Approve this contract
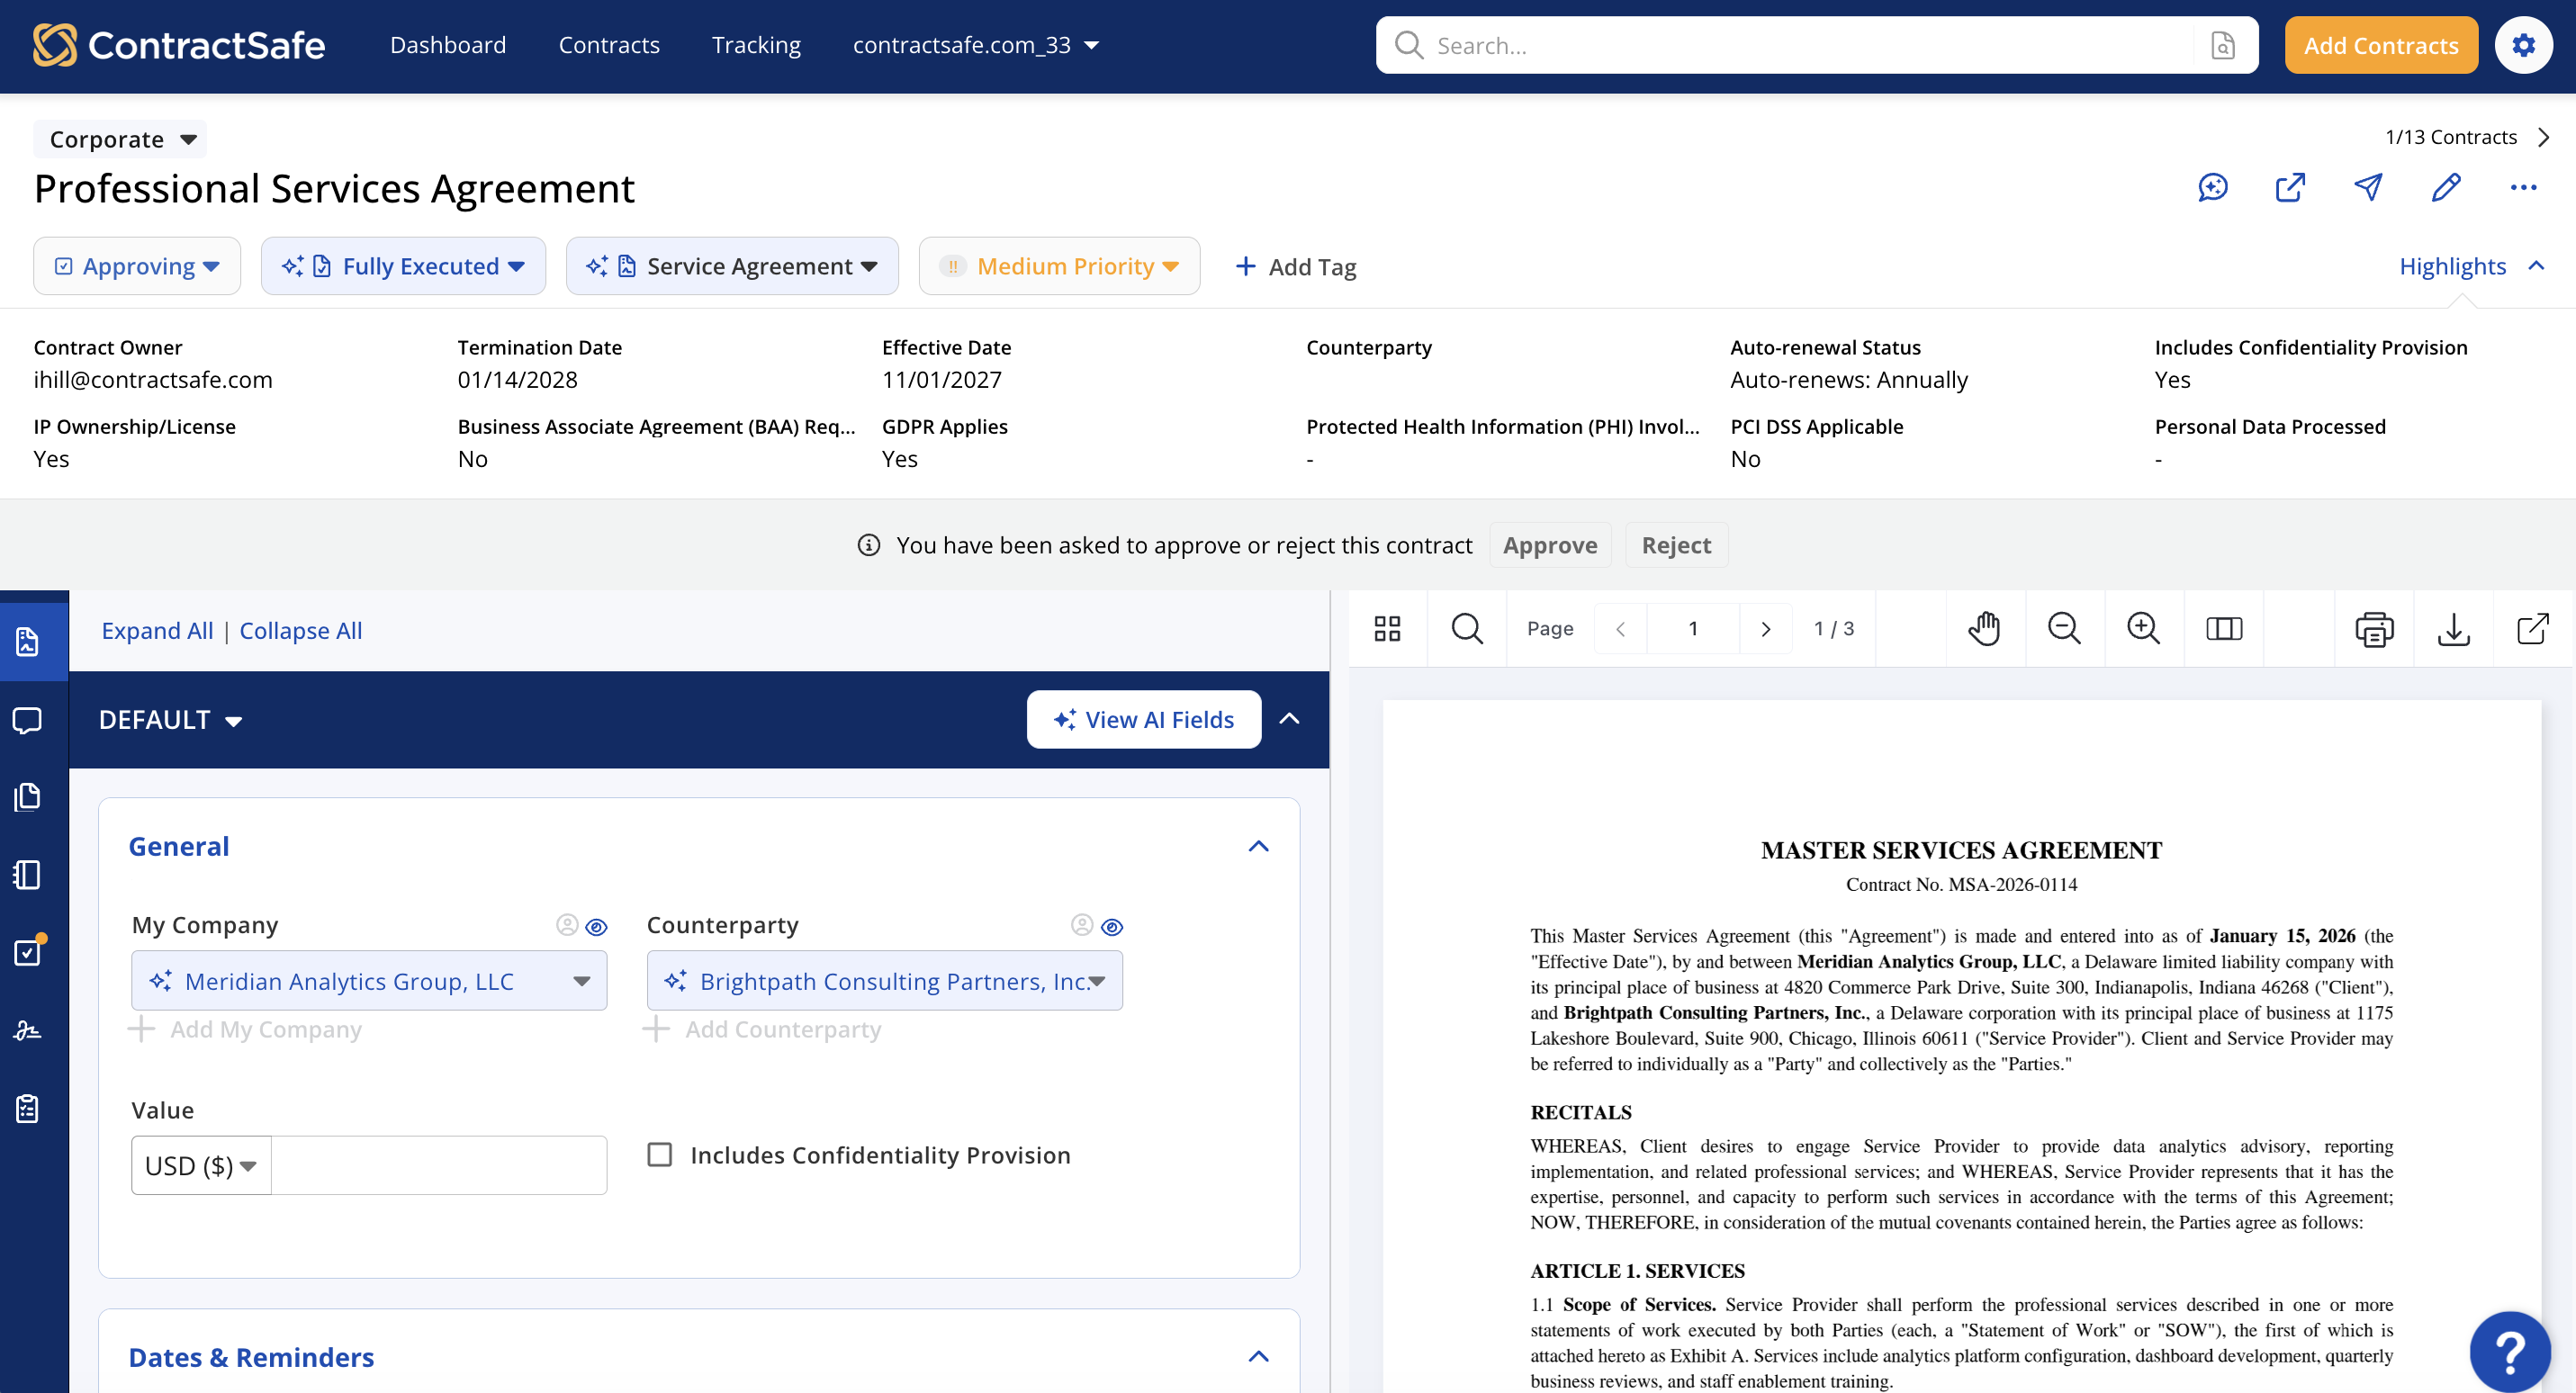Viewport: 2576px width, 1393px height. point(1549,545)
